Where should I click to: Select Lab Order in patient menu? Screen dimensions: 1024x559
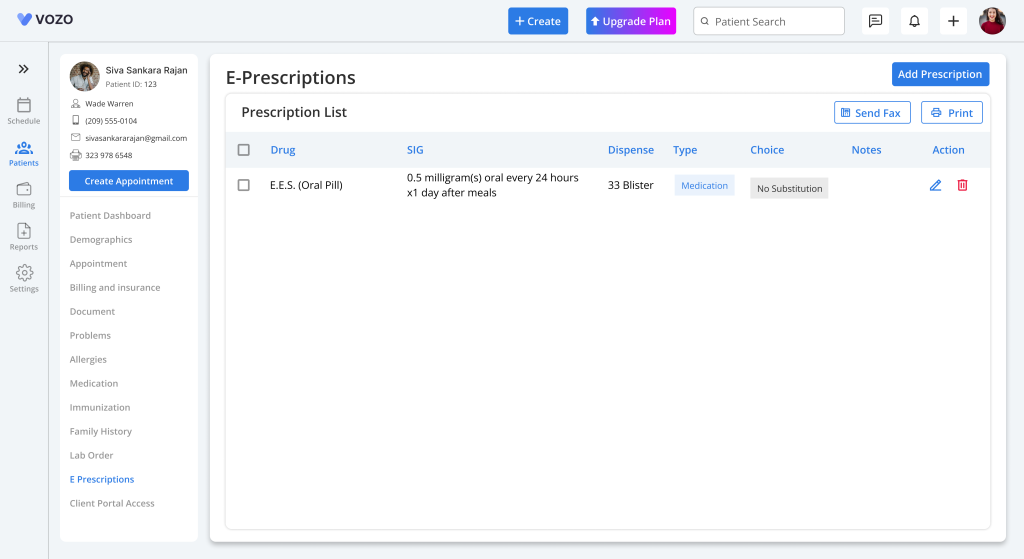(91, 456)
